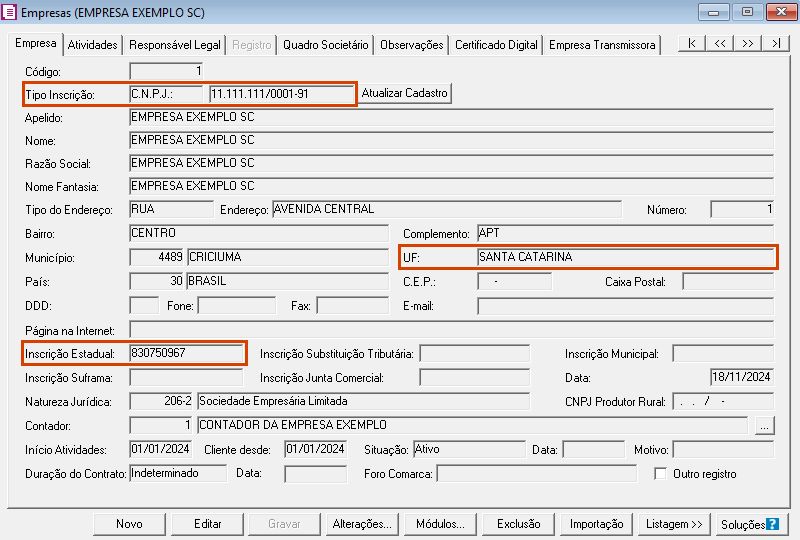This screenshot has height=540, width=800.
Task: Expand the Listagem >> options
Action: coord(674,524)
